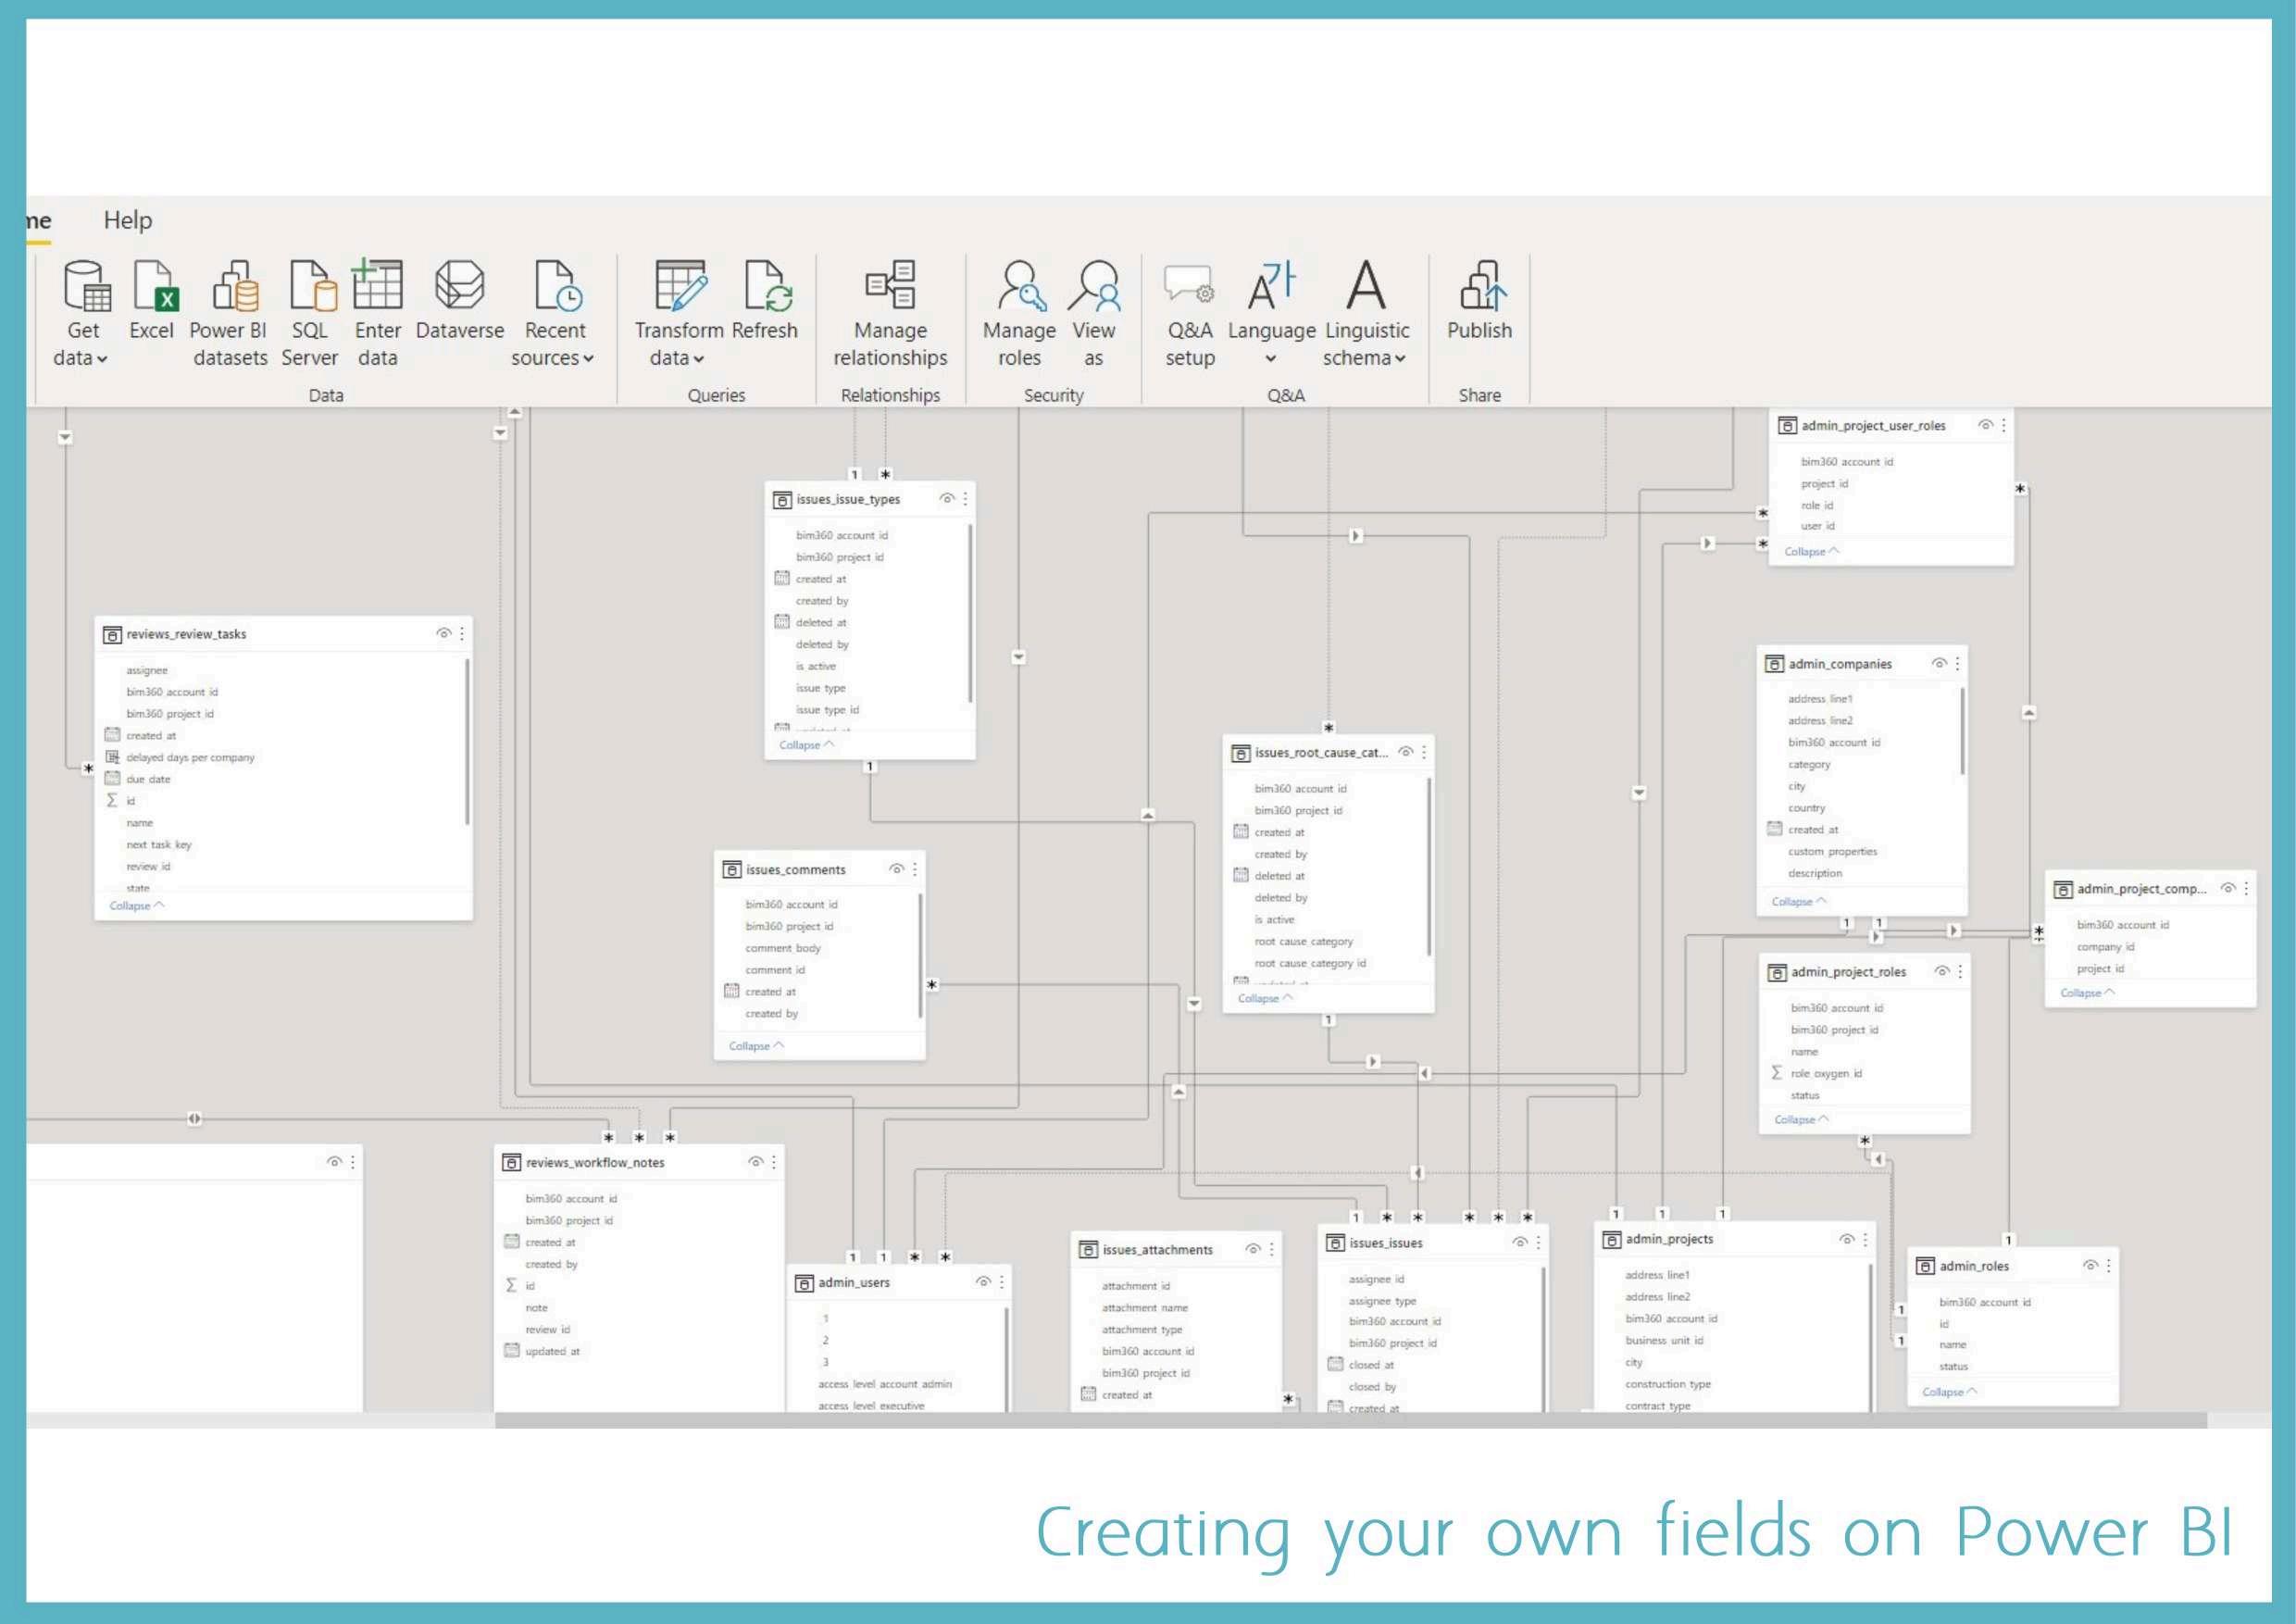2296x1624 pixels.
Task: Click the horizontal canvas scrollbar
Action: click(1350, 1420)
